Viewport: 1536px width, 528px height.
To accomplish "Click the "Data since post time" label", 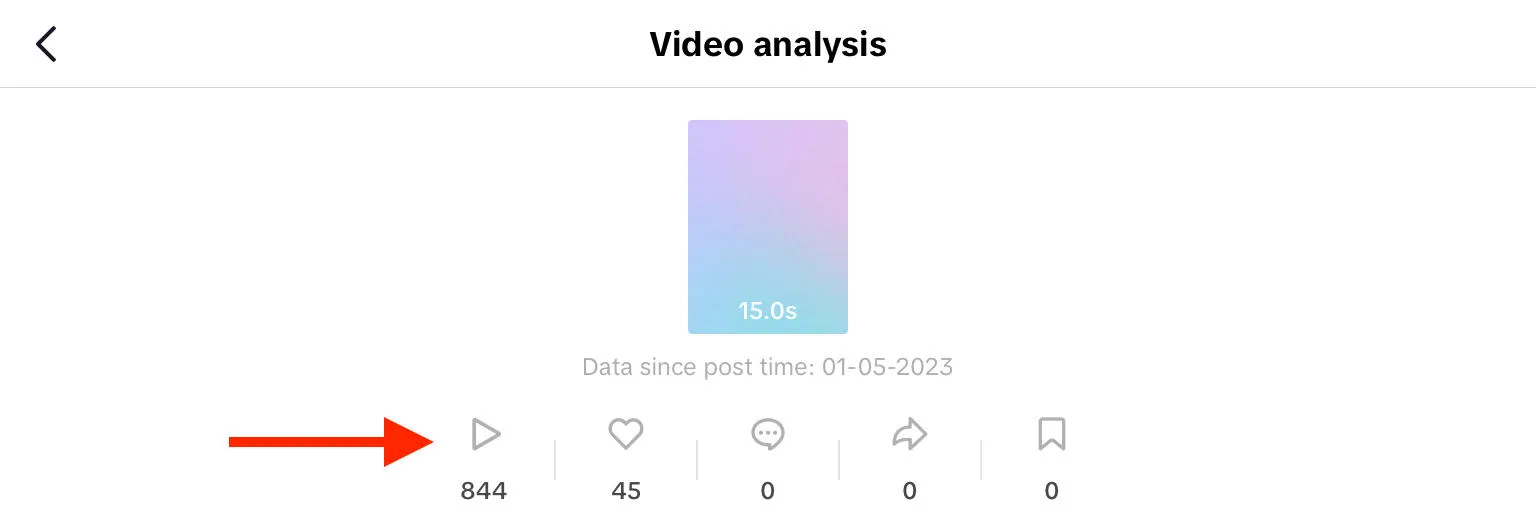I will (x=698, y=367).
